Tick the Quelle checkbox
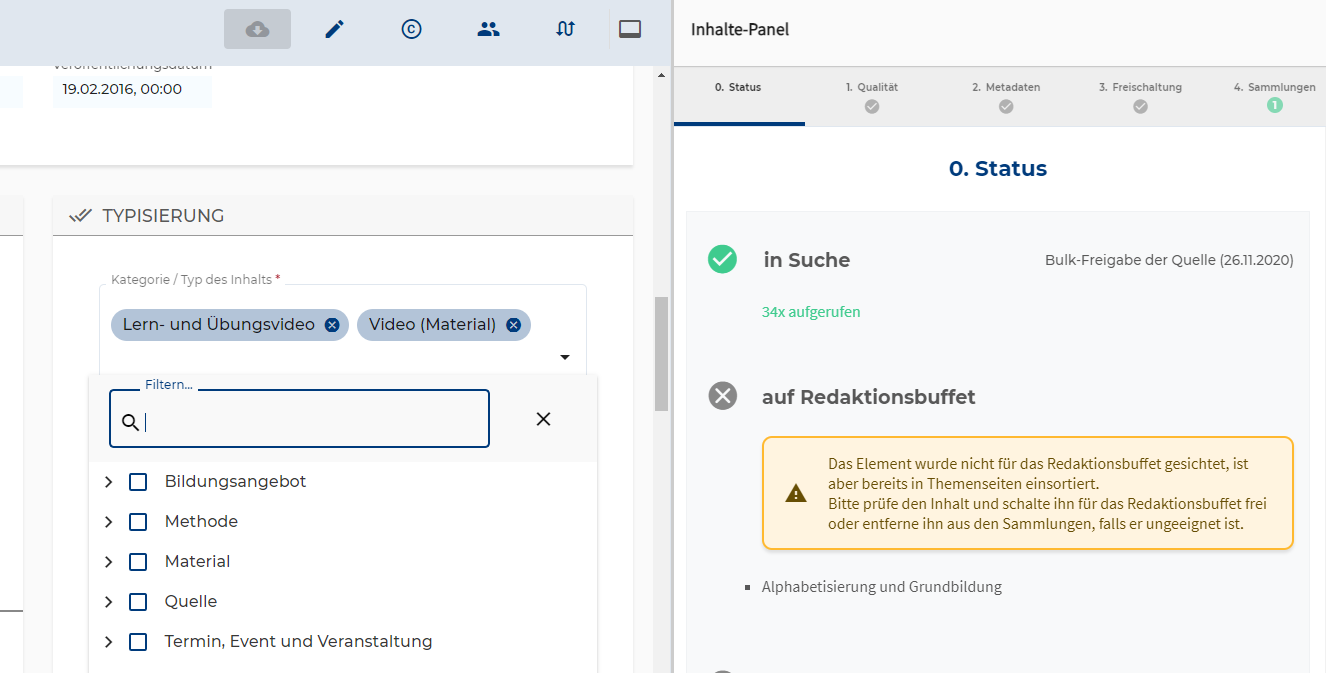Image resolution: width=1326 pixels, height=673 pixels. 138,602
